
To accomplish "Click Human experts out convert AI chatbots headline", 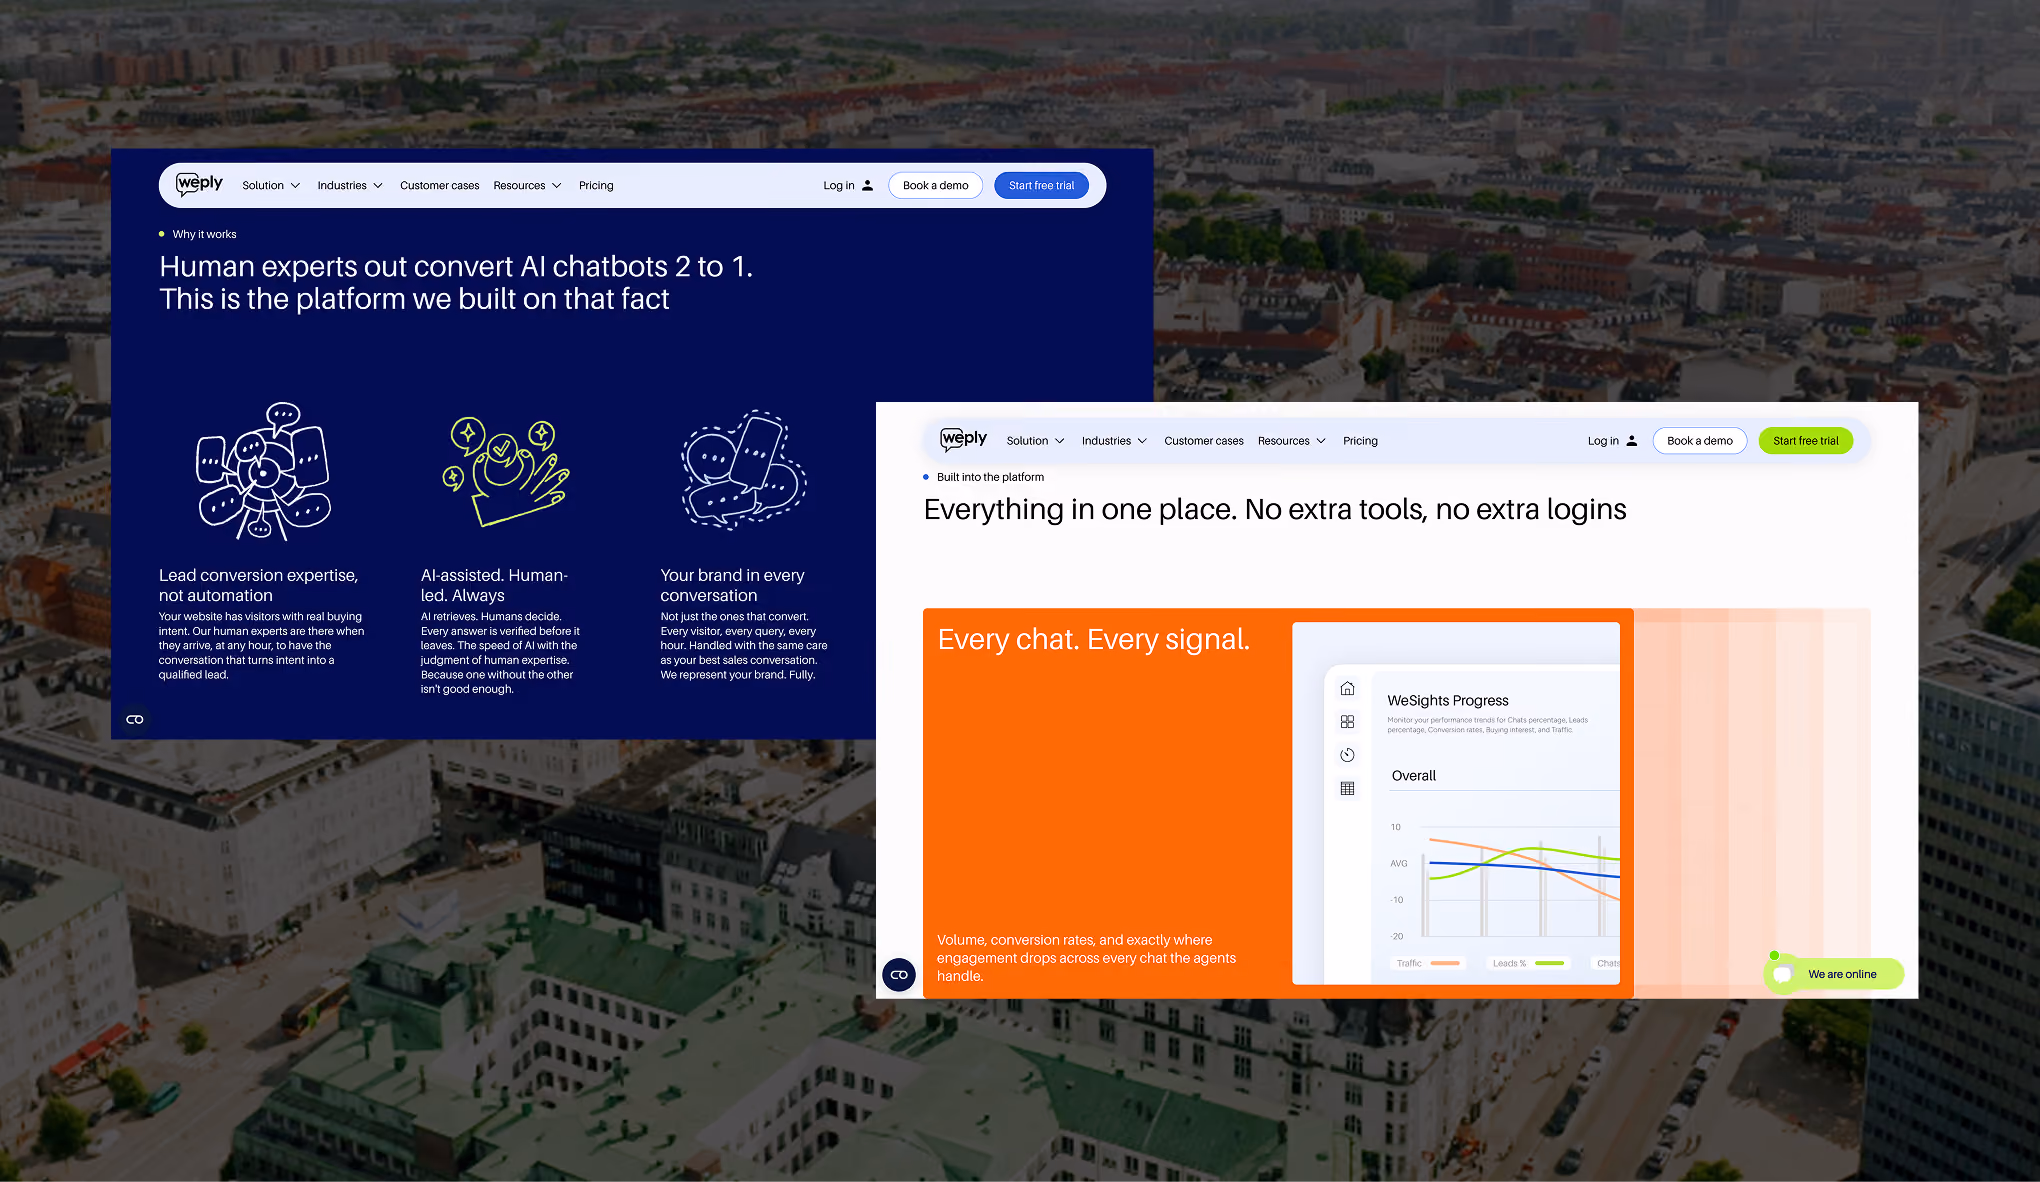I will (x=456, y=282).
